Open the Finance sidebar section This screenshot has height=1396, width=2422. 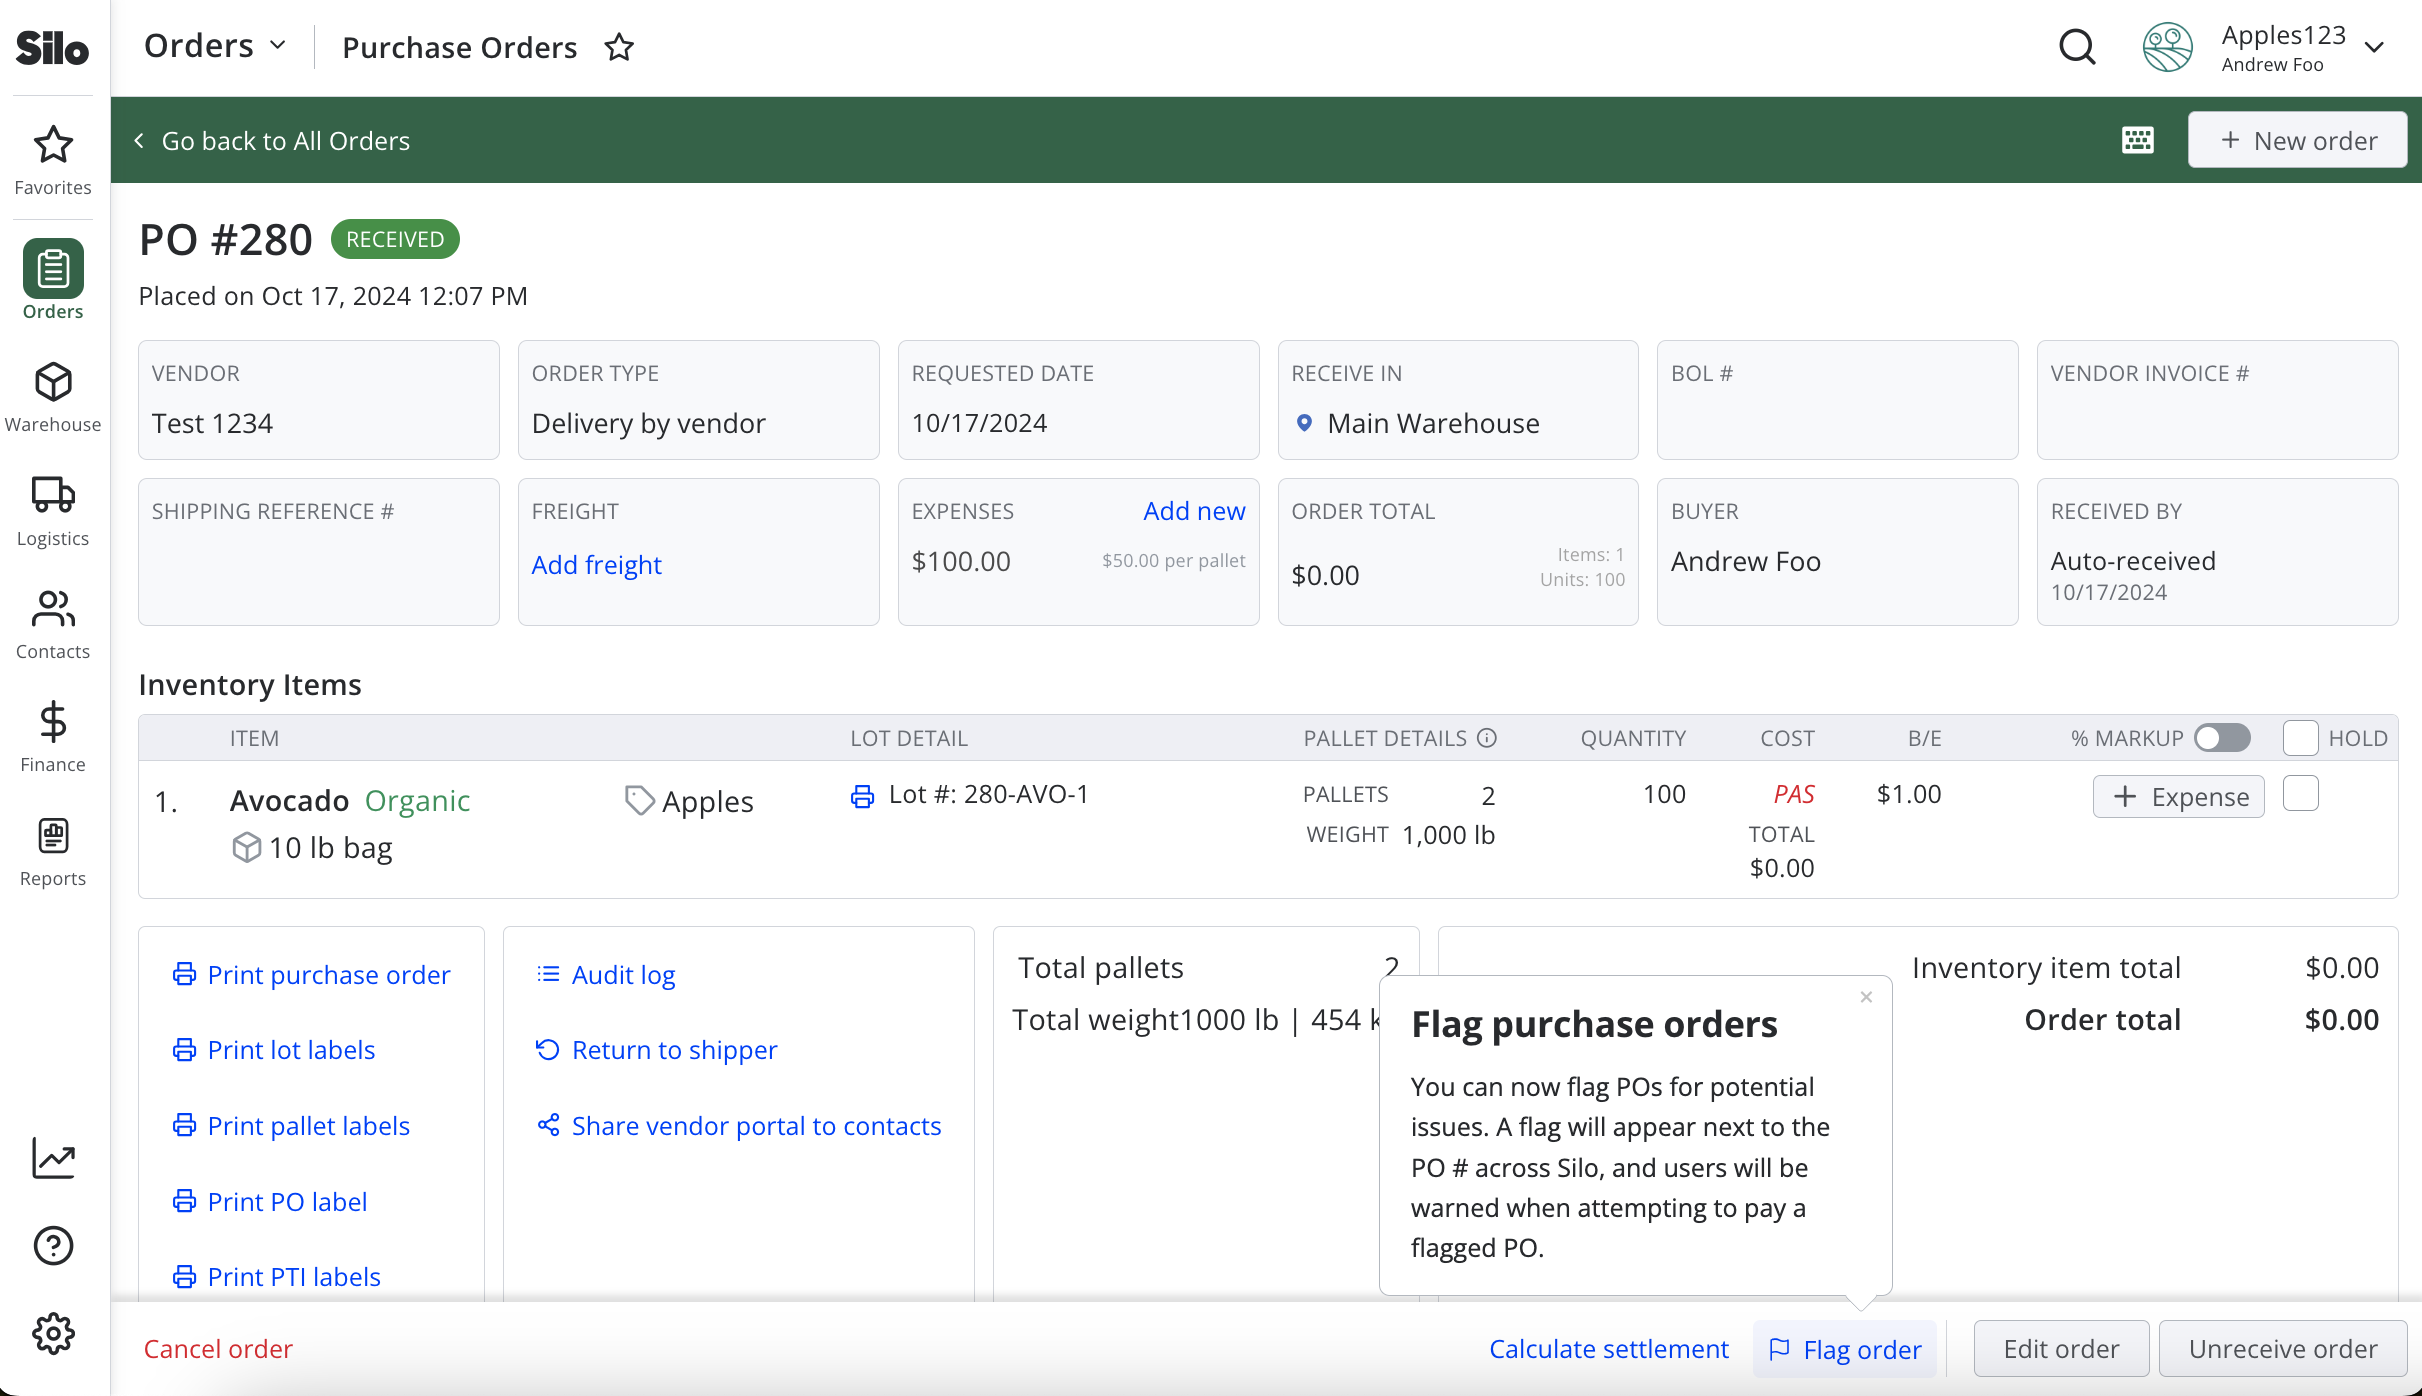53,737
